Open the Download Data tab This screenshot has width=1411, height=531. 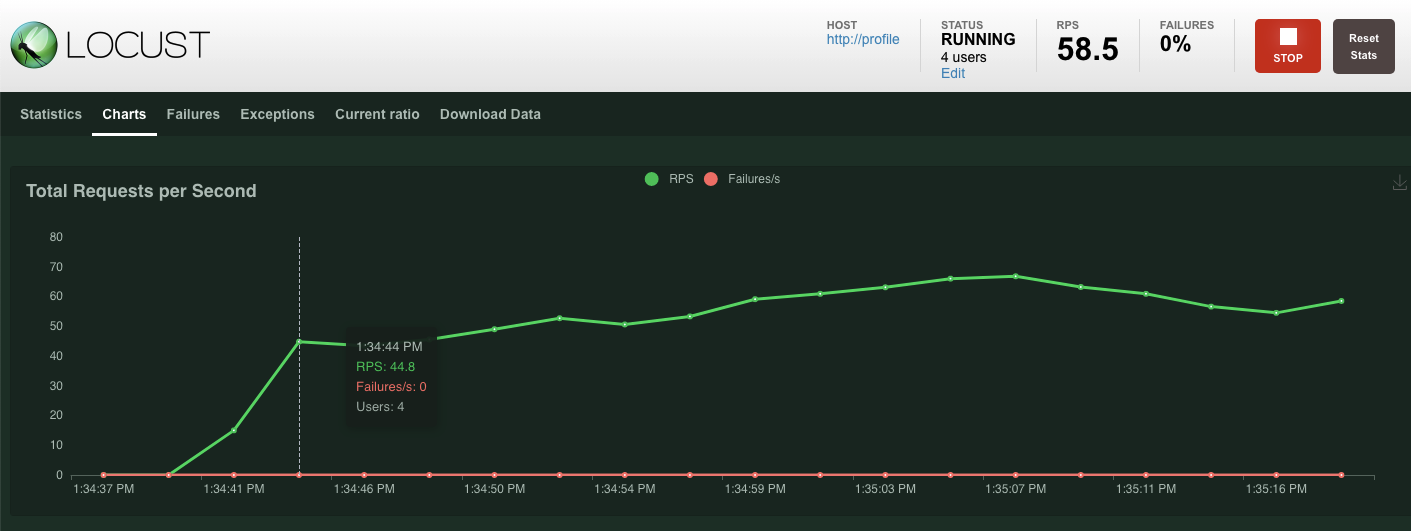(x=490, y=114)
